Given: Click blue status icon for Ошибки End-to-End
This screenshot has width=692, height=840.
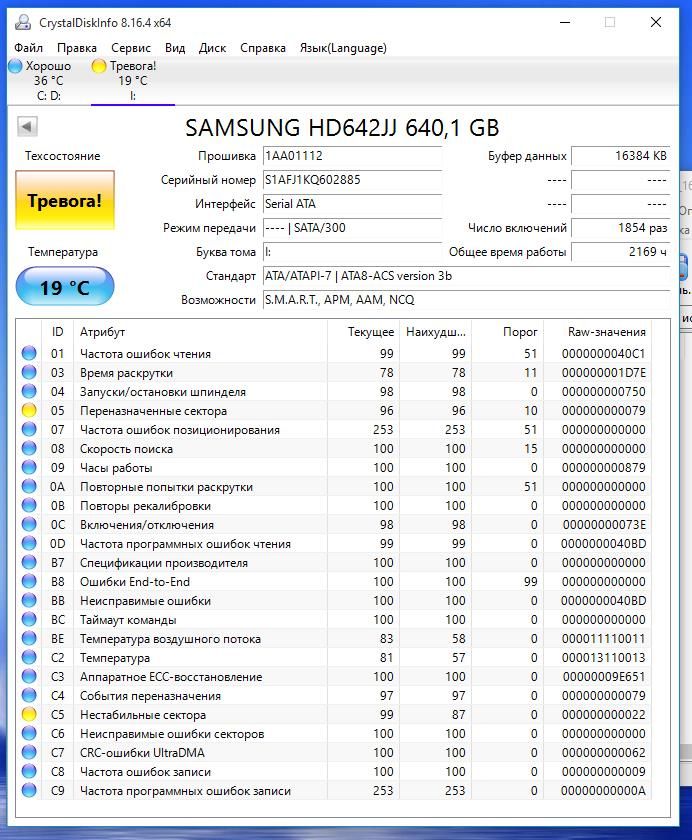Looking at the screenshot, I should pos(29,581).
